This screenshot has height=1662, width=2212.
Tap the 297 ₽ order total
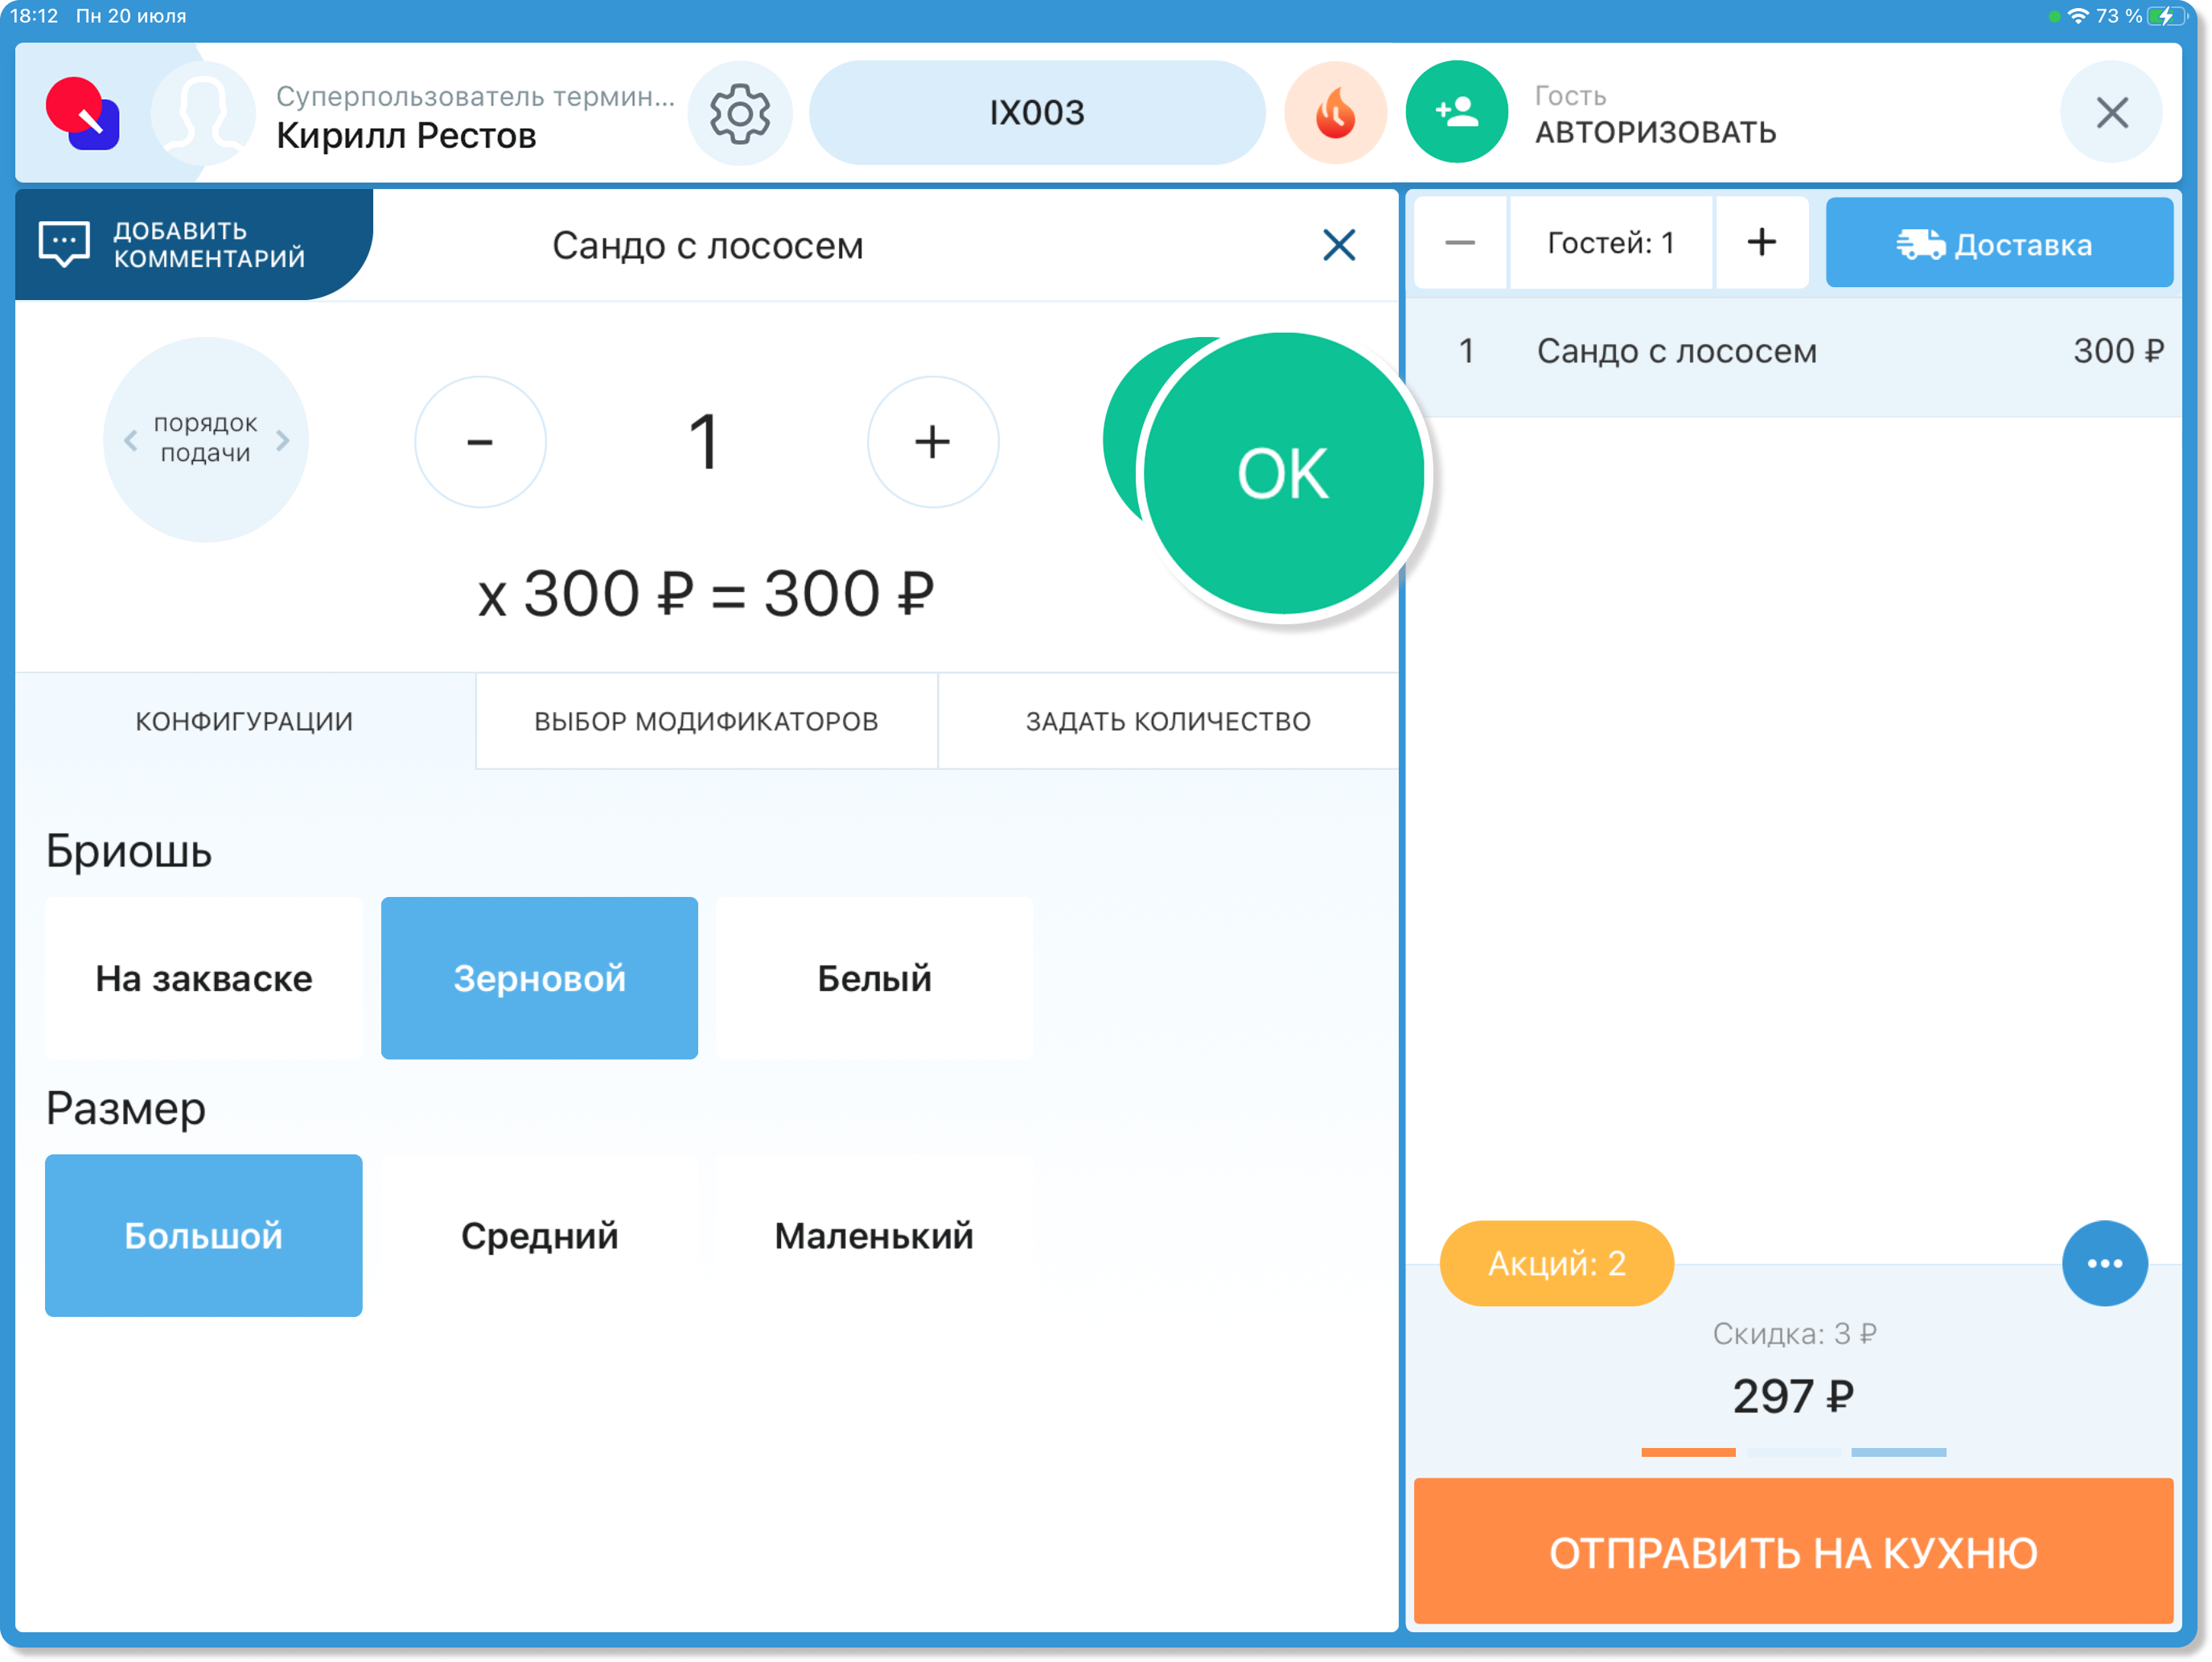tap(1794, 1396)
